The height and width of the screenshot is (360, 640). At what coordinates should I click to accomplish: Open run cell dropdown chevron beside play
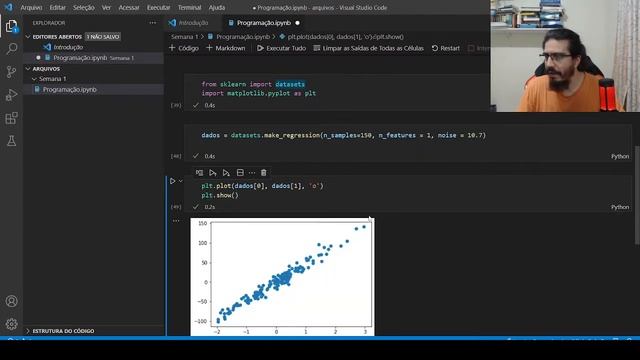click(x=180, y=181)
